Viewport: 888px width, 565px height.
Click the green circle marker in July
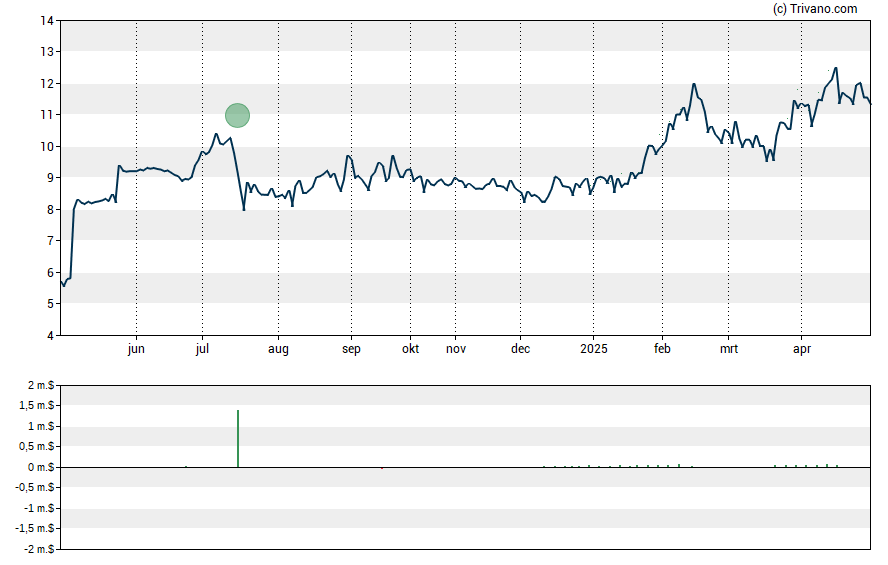237,115
